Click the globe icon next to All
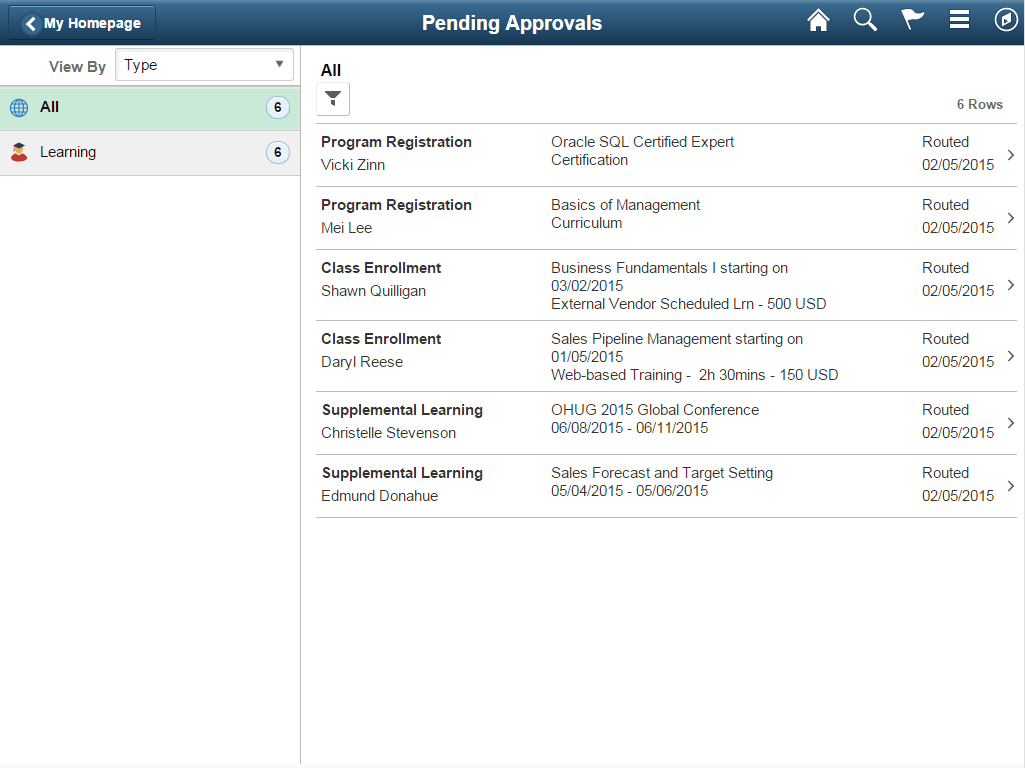 [x=19, y=106]
